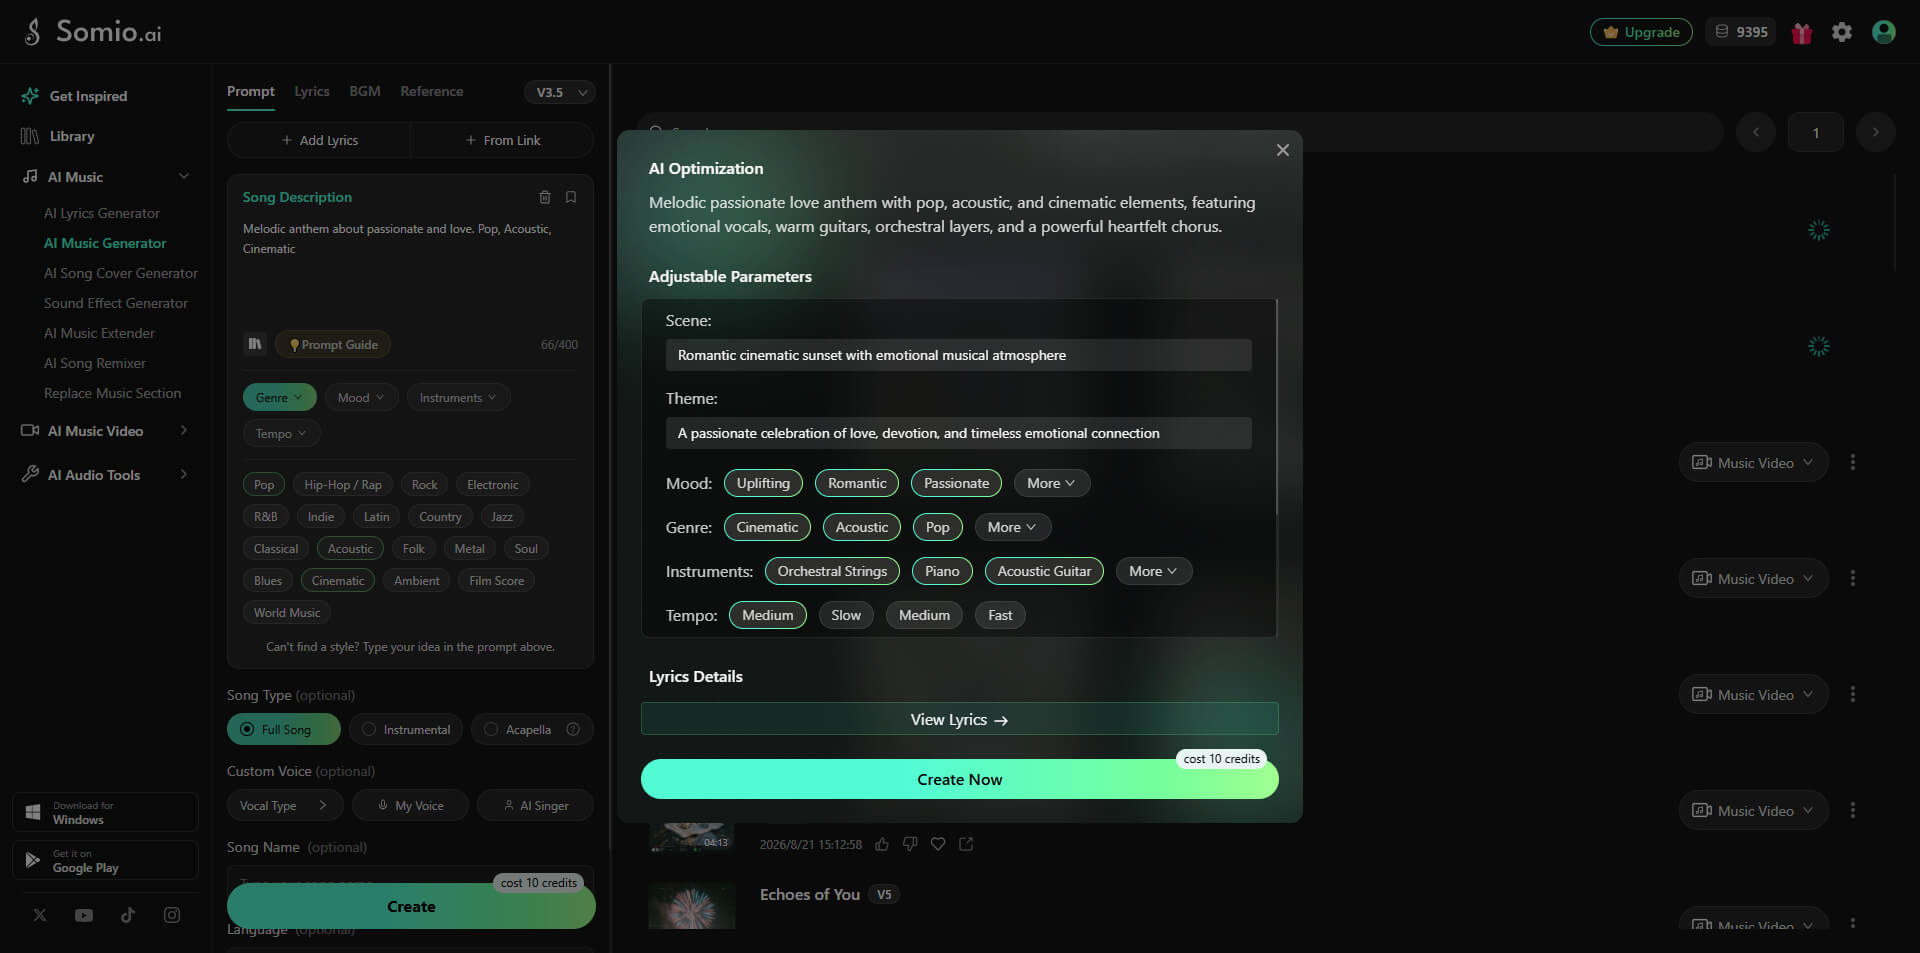This screenshot has width=1920, height=953.
Task: Expand the Mood filter dropdown in prompt panel
Action: click(360, 397)
